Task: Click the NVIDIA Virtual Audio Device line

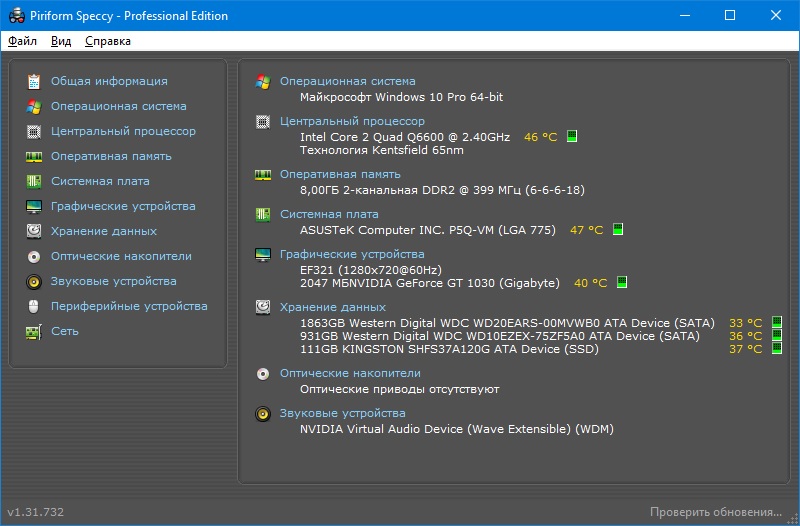Action: point(457,429)
